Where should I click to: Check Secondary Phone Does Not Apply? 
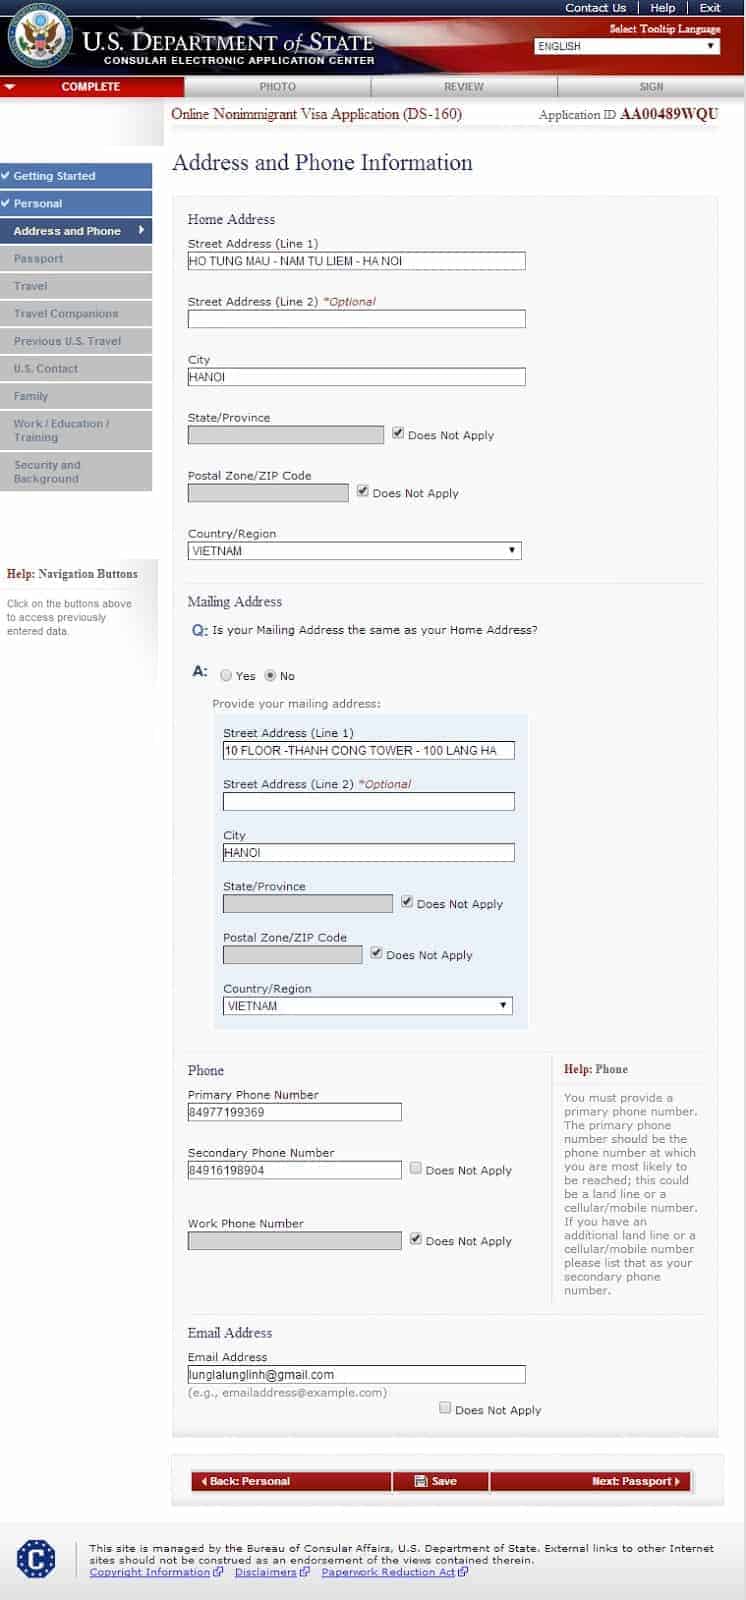(x=416, y=1168)
